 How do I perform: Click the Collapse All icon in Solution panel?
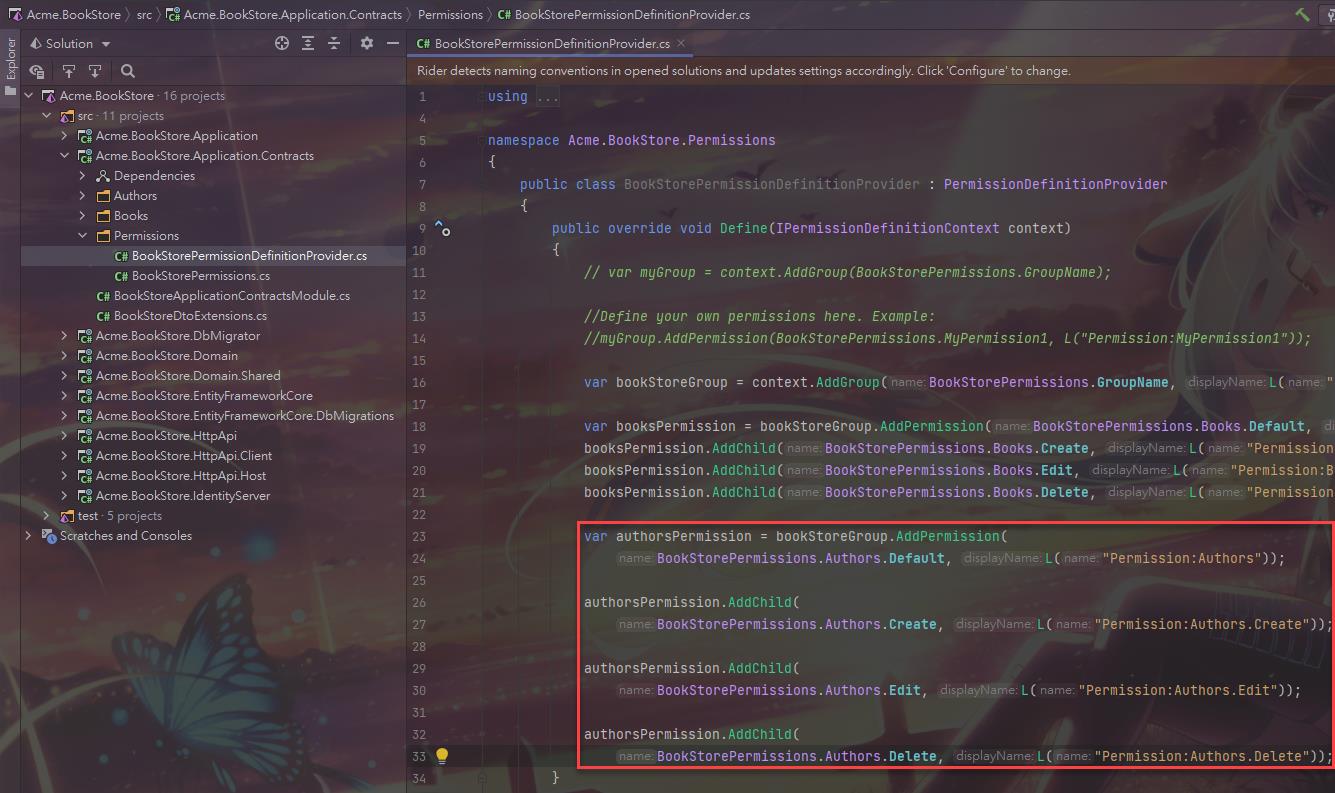pos(334,43)
